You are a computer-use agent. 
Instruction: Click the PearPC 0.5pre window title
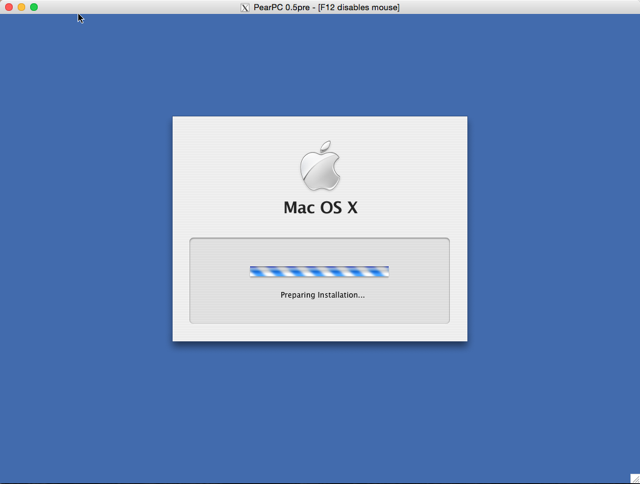[x=326, y=7]
